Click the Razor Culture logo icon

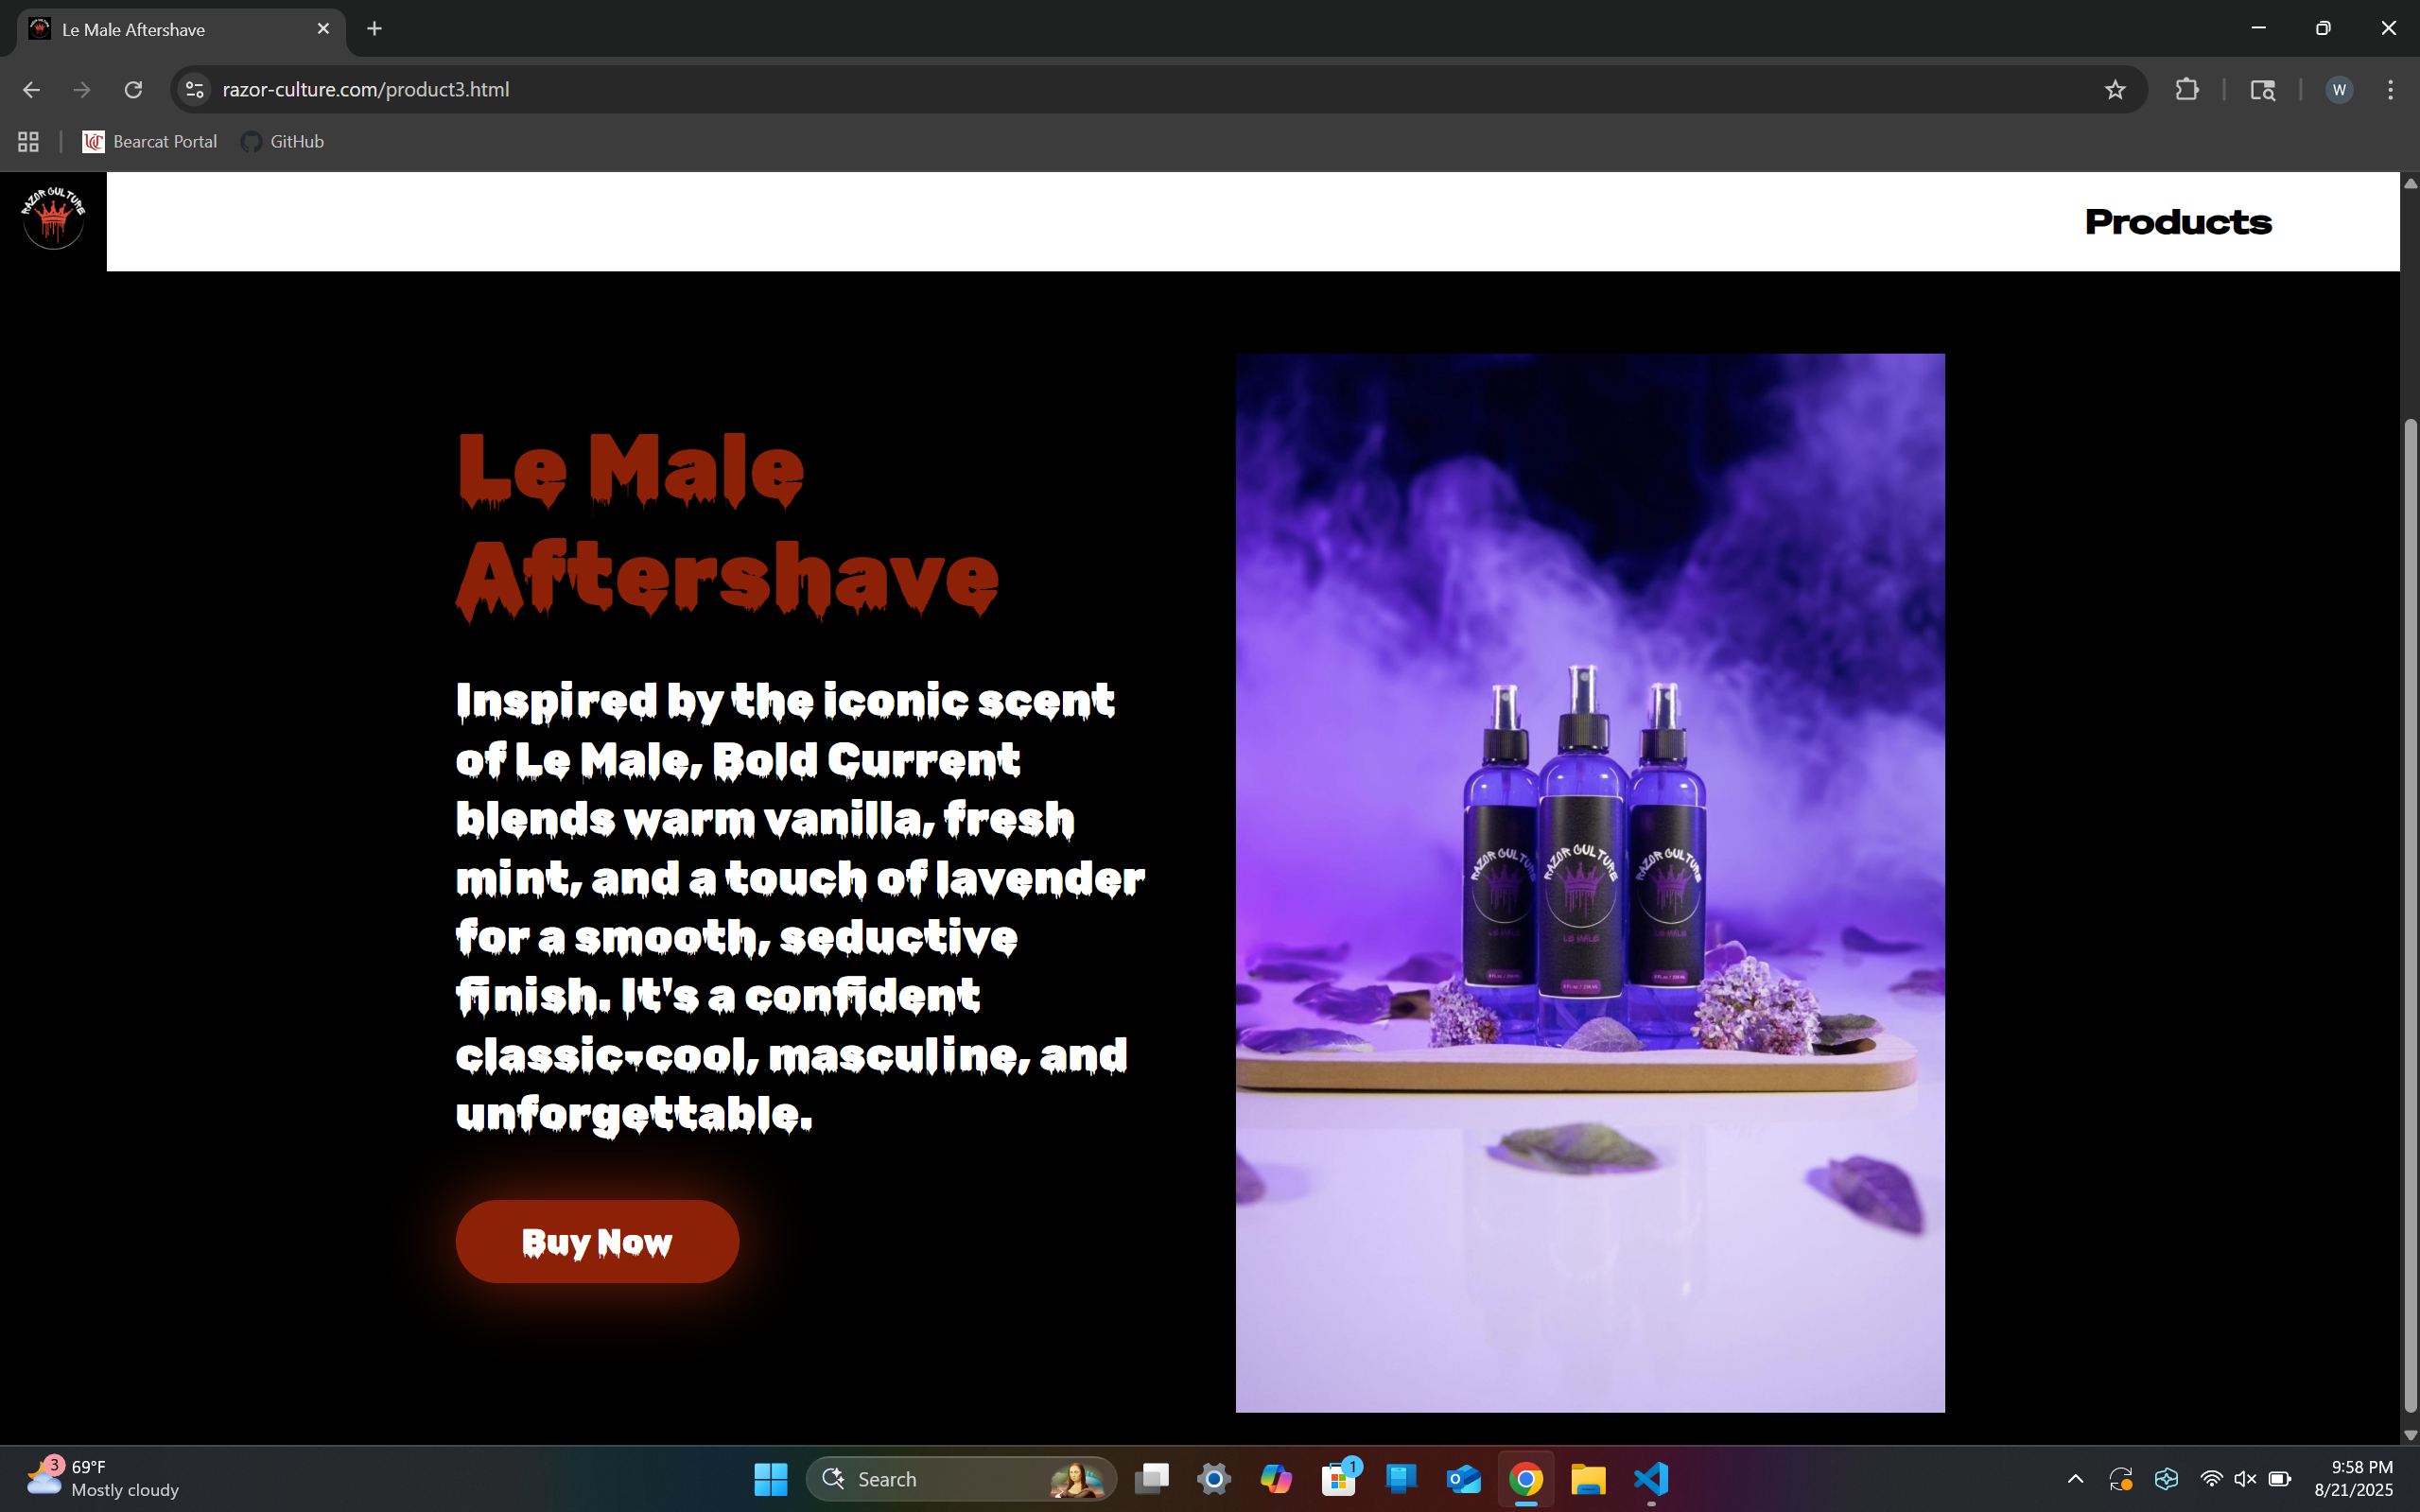coord(53,218)
